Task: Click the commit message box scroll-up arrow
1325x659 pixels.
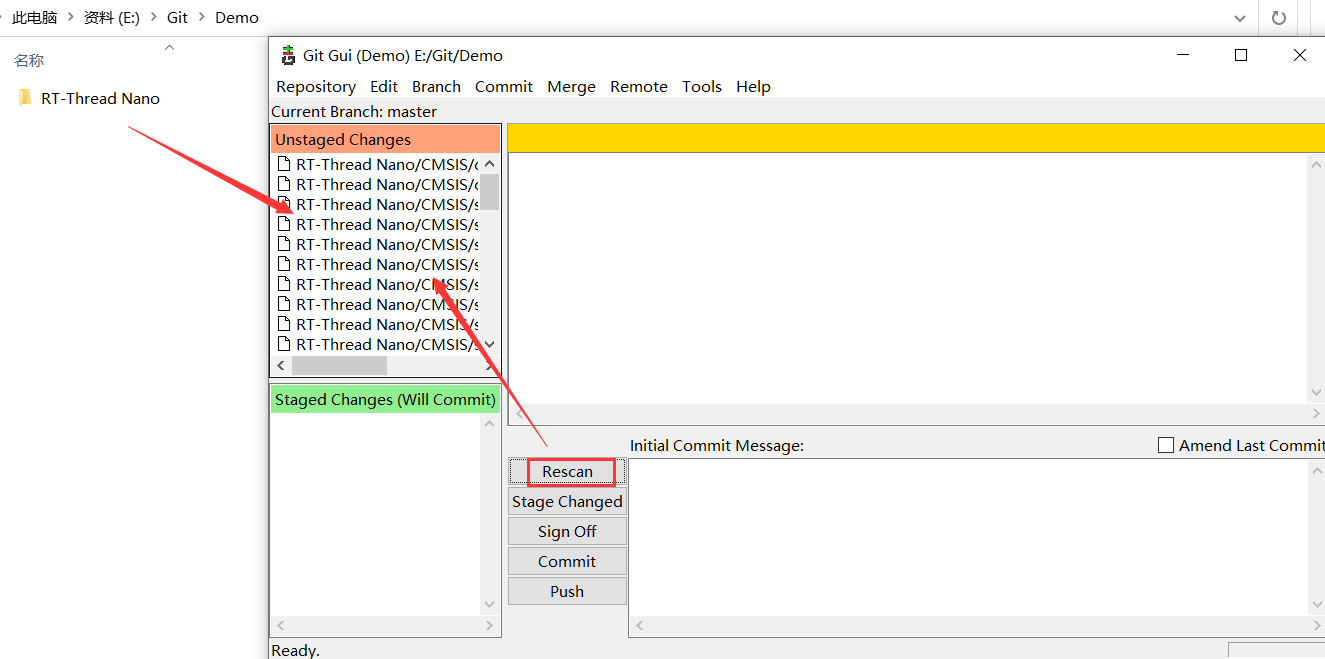Action: (x=1316, y=470)
